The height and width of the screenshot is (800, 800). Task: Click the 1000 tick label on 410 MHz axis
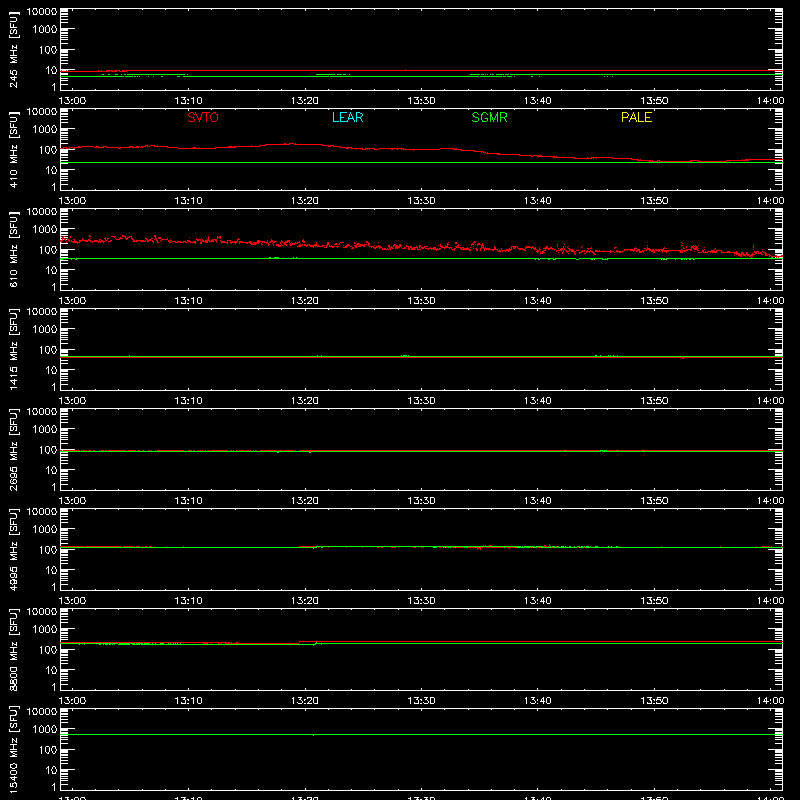[45, 130]
